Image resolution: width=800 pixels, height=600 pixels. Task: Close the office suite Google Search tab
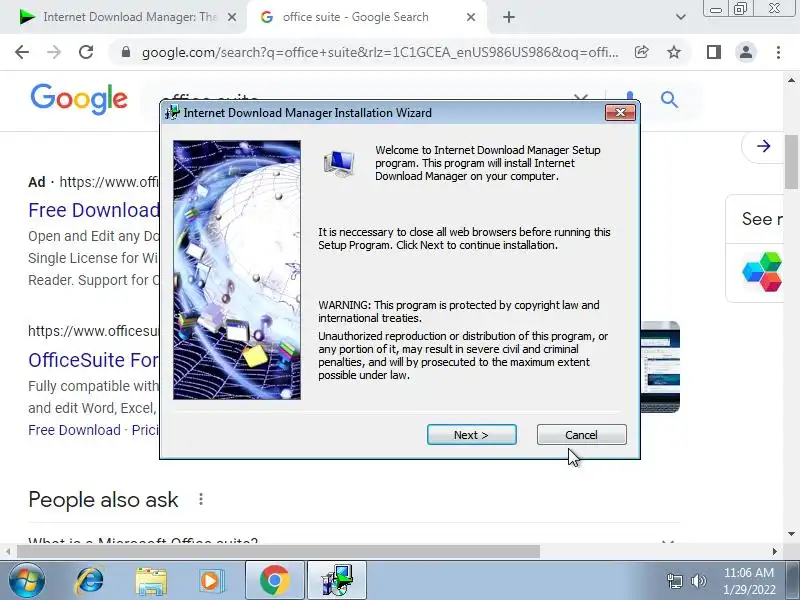[471, 17]
